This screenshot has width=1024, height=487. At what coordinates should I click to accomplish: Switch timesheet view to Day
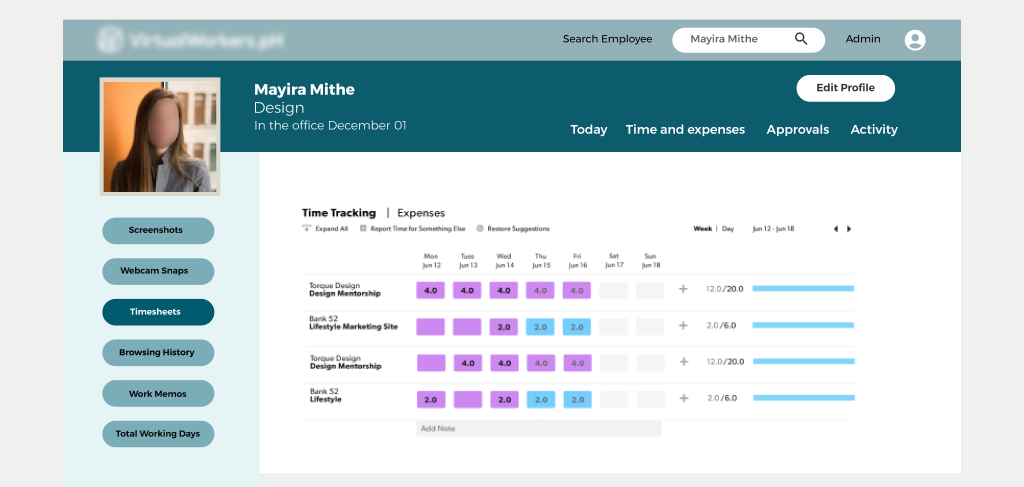coord(728,229)
